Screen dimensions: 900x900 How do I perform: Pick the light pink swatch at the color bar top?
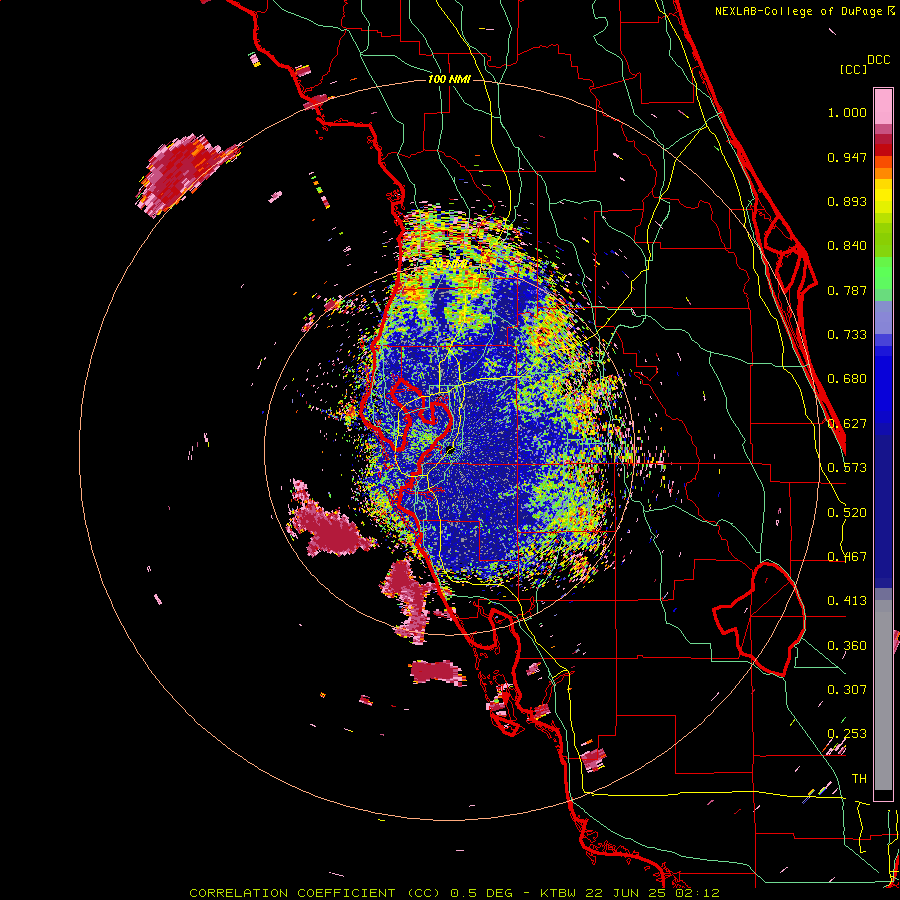pos(883,106)
